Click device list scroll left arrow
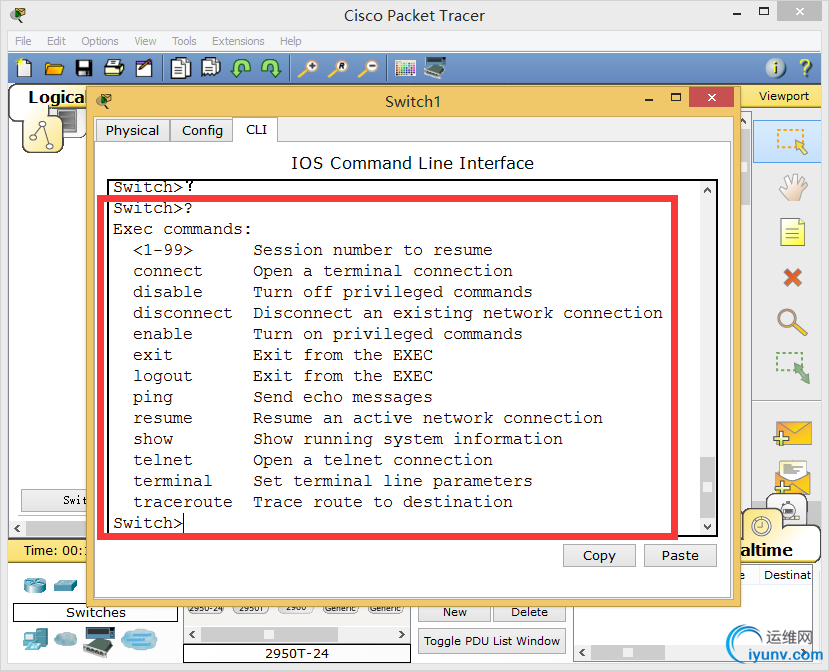The height and width of the screenshot is (671, 829). (x=191, y=634)
